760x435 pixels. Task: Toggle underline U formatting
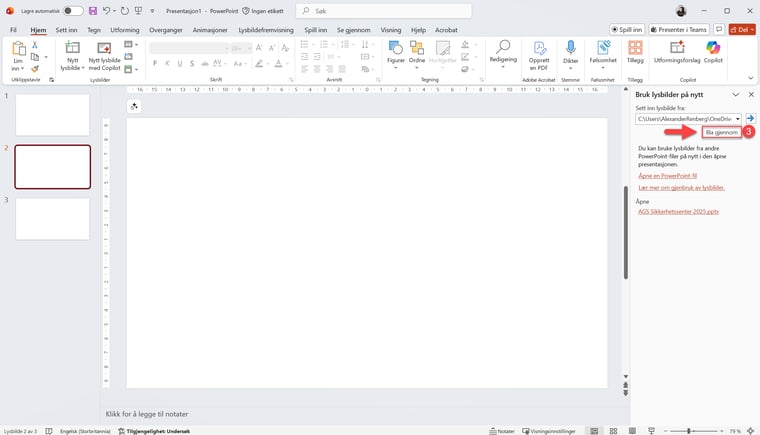pyautogui.click(x=180, y=64)
